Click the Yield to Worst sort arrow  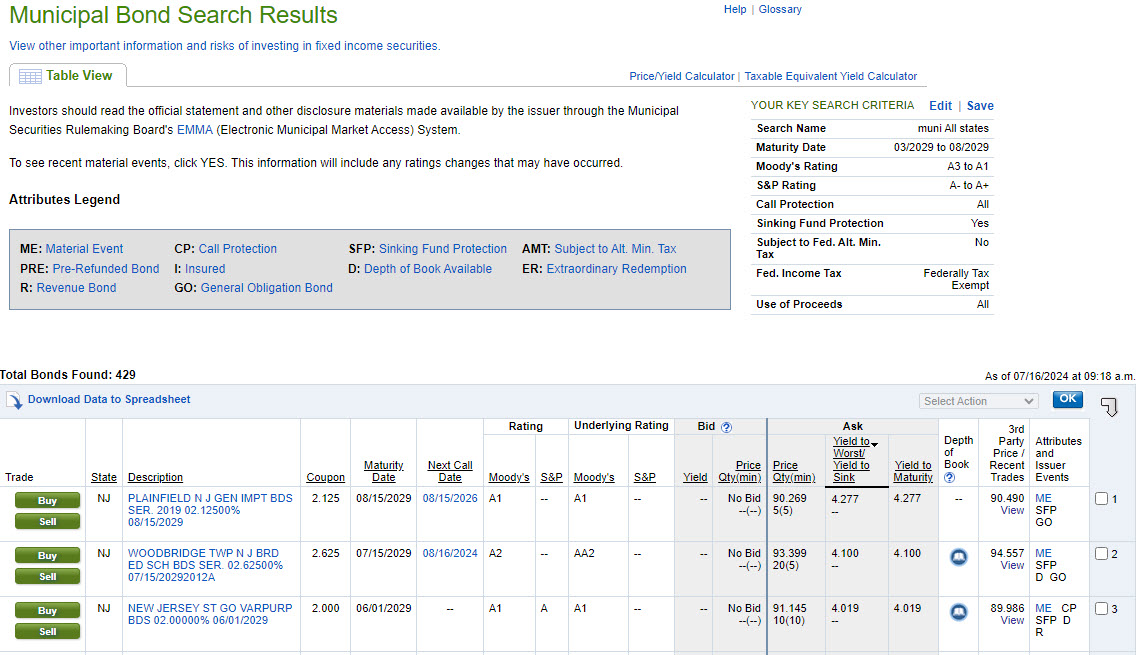[875, 444]
